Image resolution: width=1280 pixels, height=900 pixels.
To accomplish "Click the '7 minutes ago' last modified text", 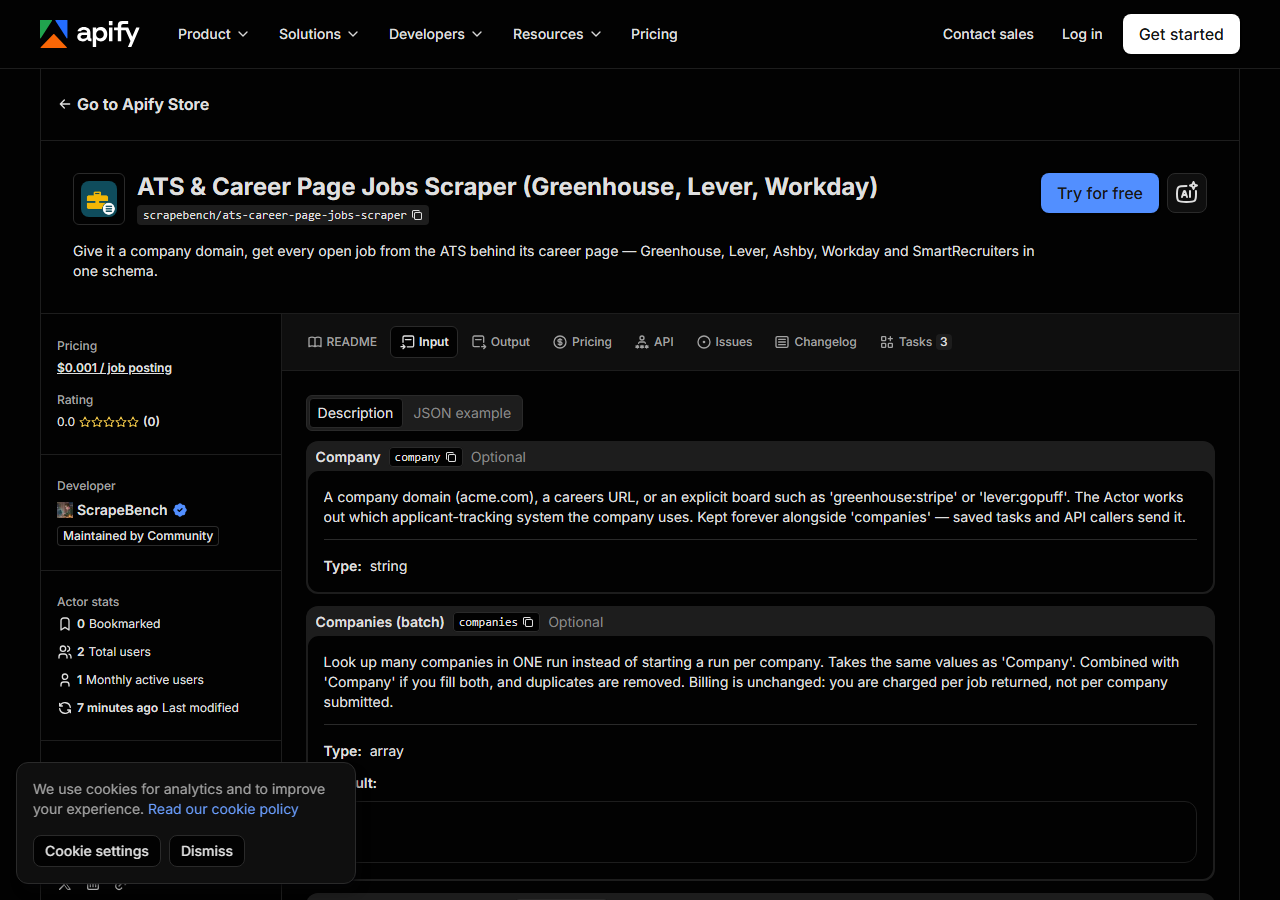I will point(118,708).
